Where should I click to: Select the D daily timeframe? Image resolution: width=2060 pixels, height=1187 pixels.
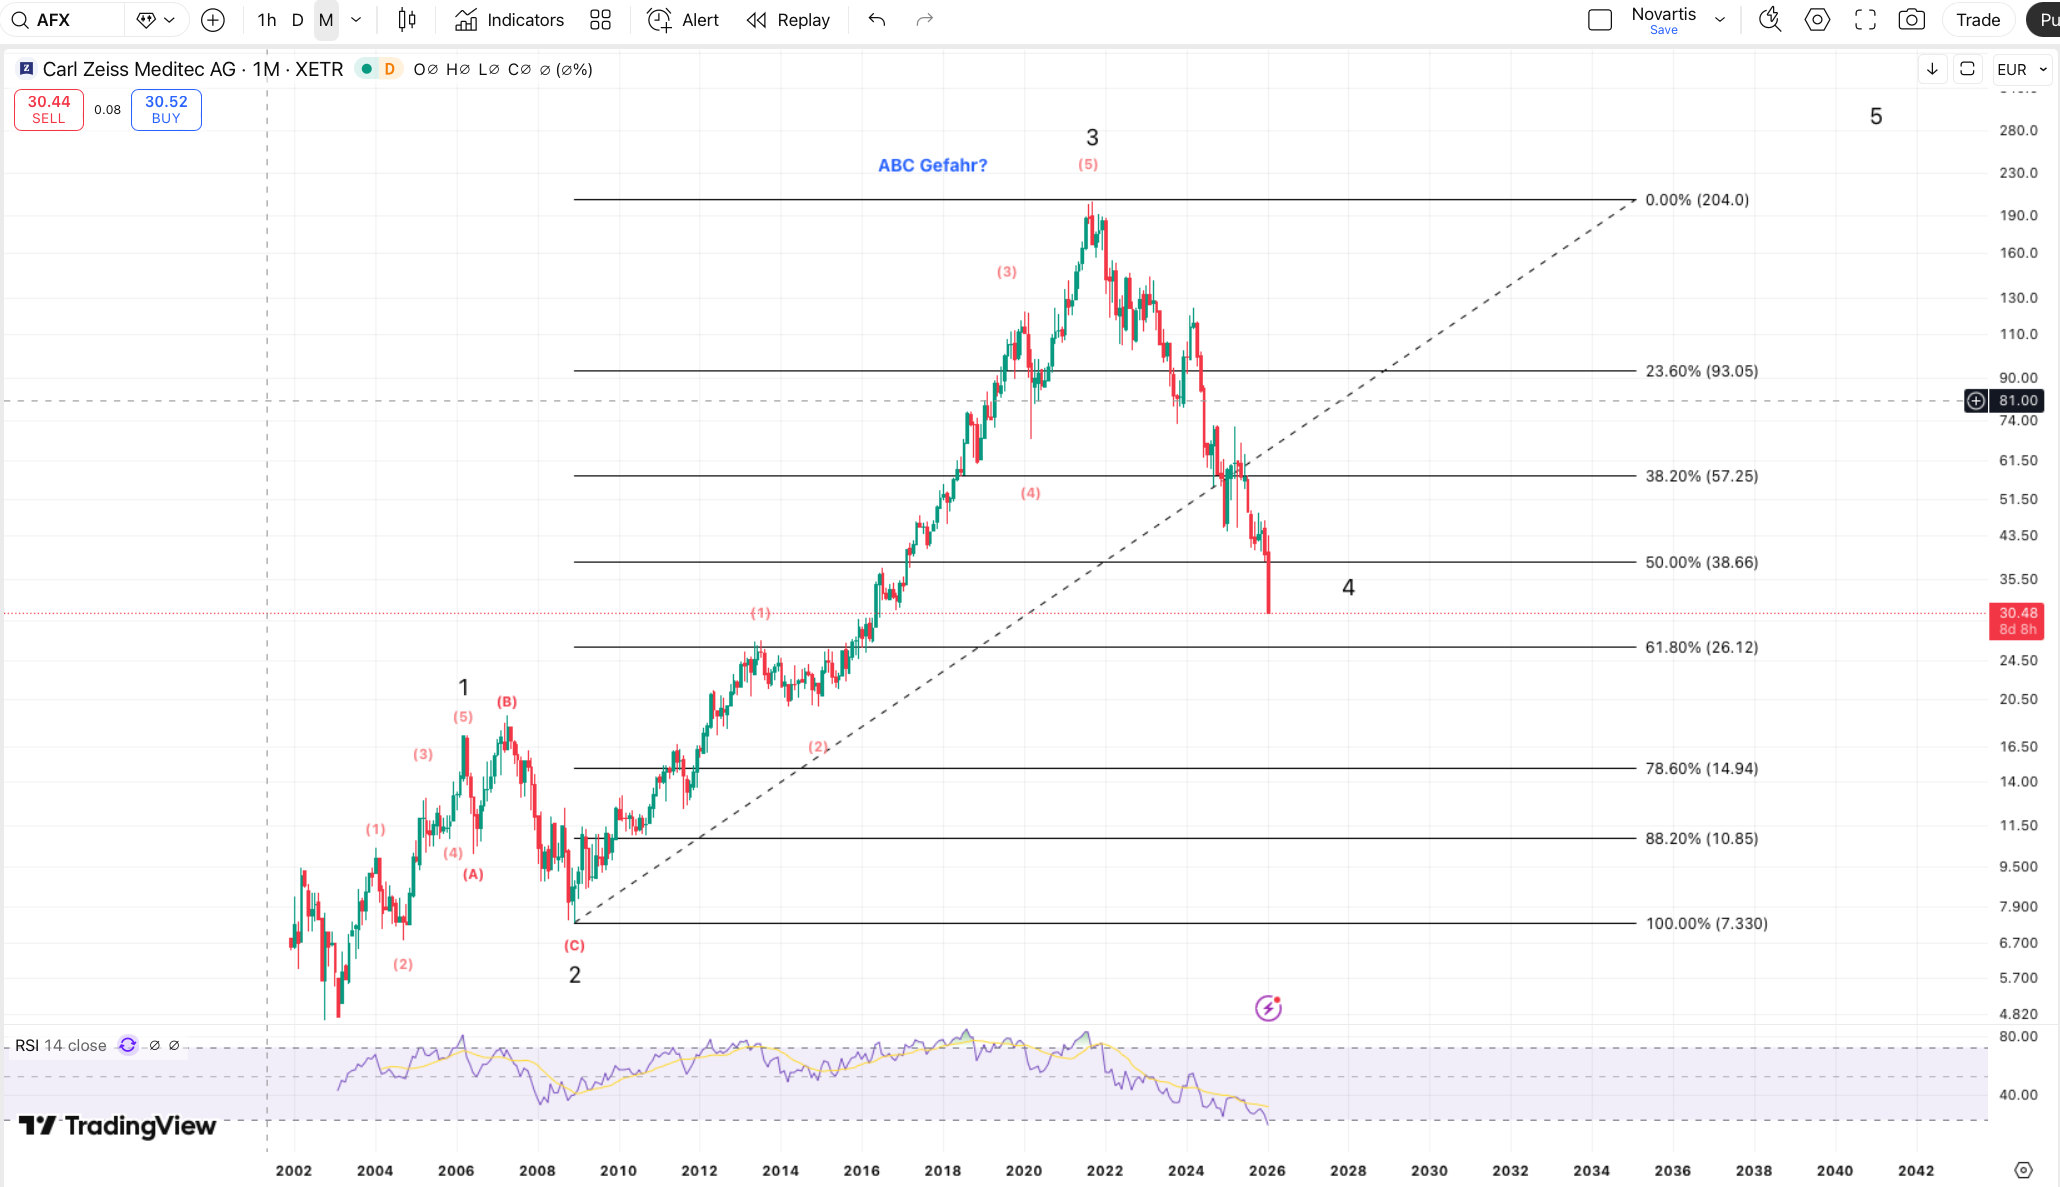(297, 20)
